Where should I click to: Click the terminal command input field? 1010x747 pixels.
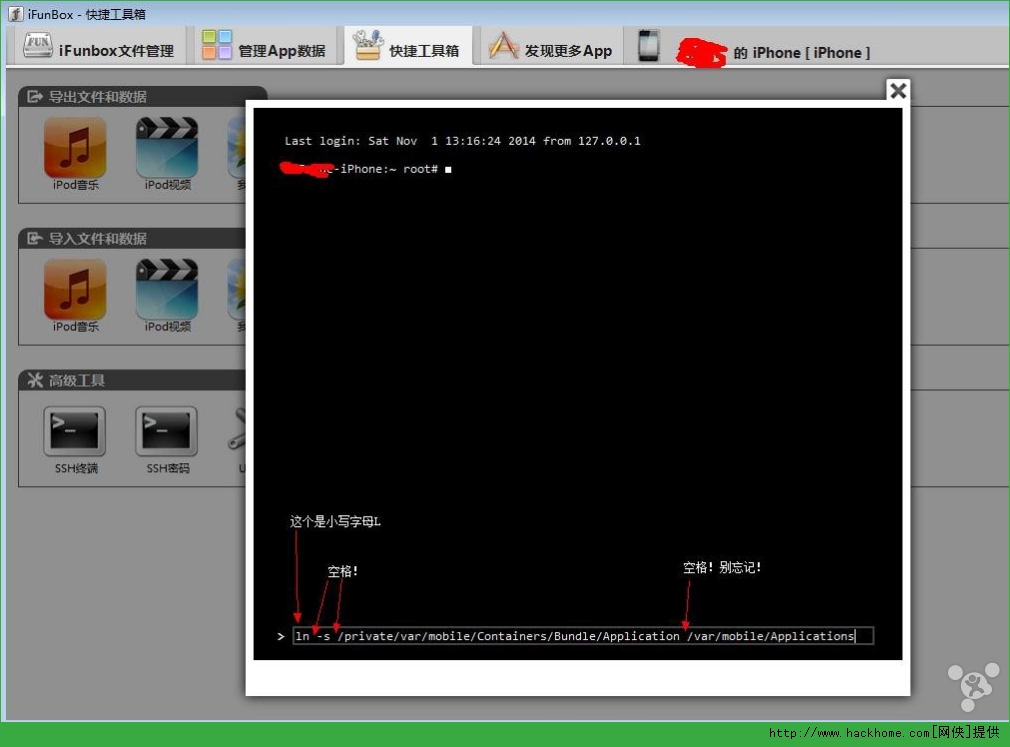[583, 636]
